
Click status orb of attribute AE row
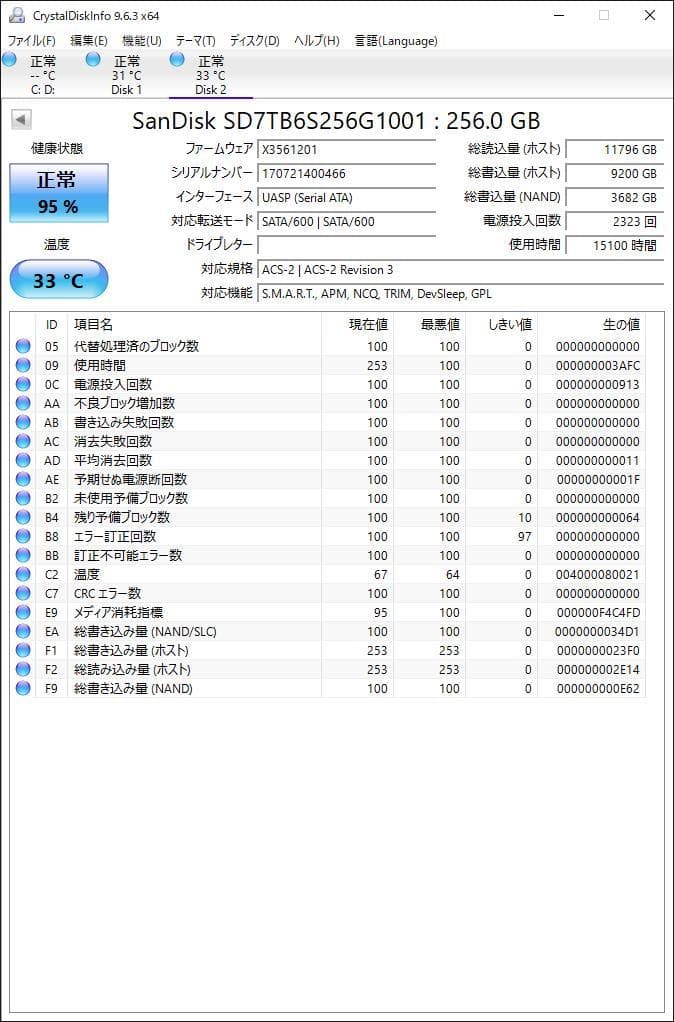click(23, 479)
